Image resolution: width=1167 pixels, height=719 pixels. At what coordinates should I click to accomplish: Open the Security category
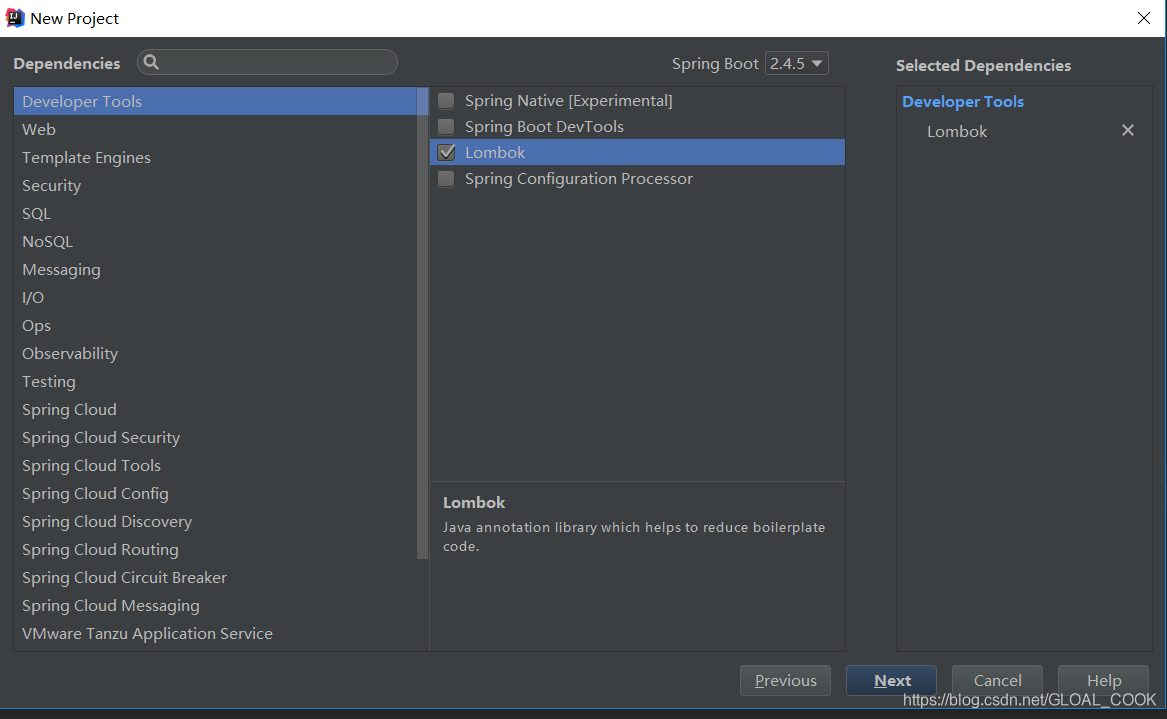[216, 185]
